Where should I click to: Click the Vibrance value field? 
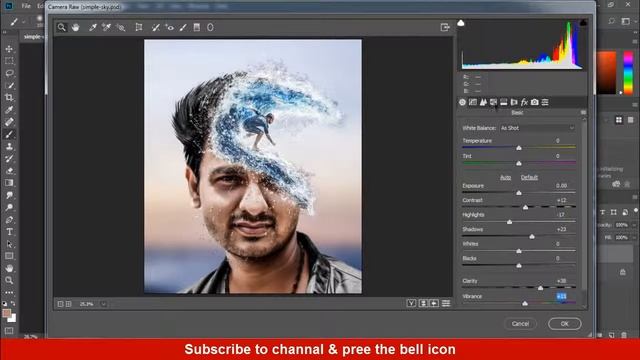point(562,296)
